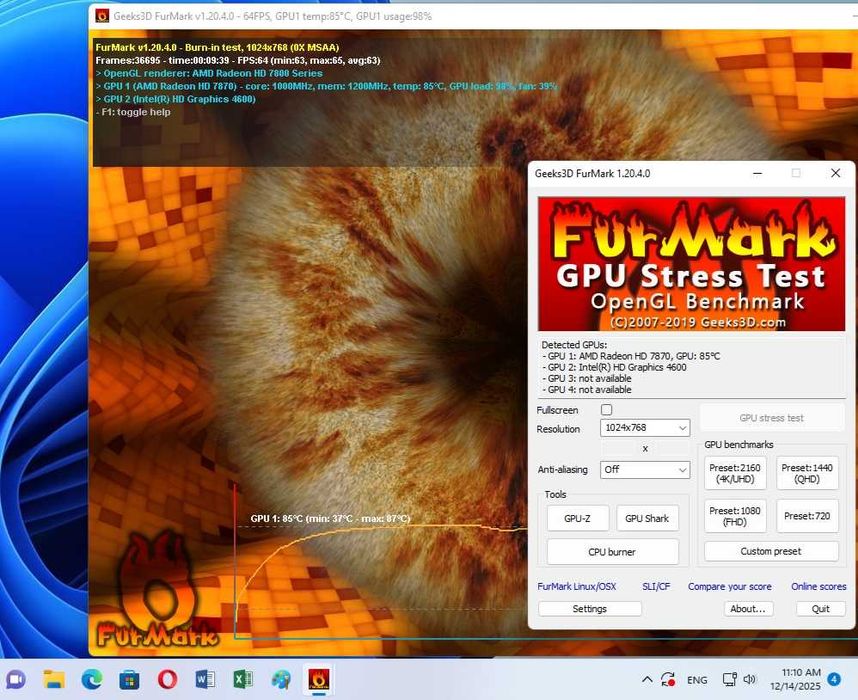Toggle the Fullscreen checkbox
858x700 pixels.
[x=606, y=409]
